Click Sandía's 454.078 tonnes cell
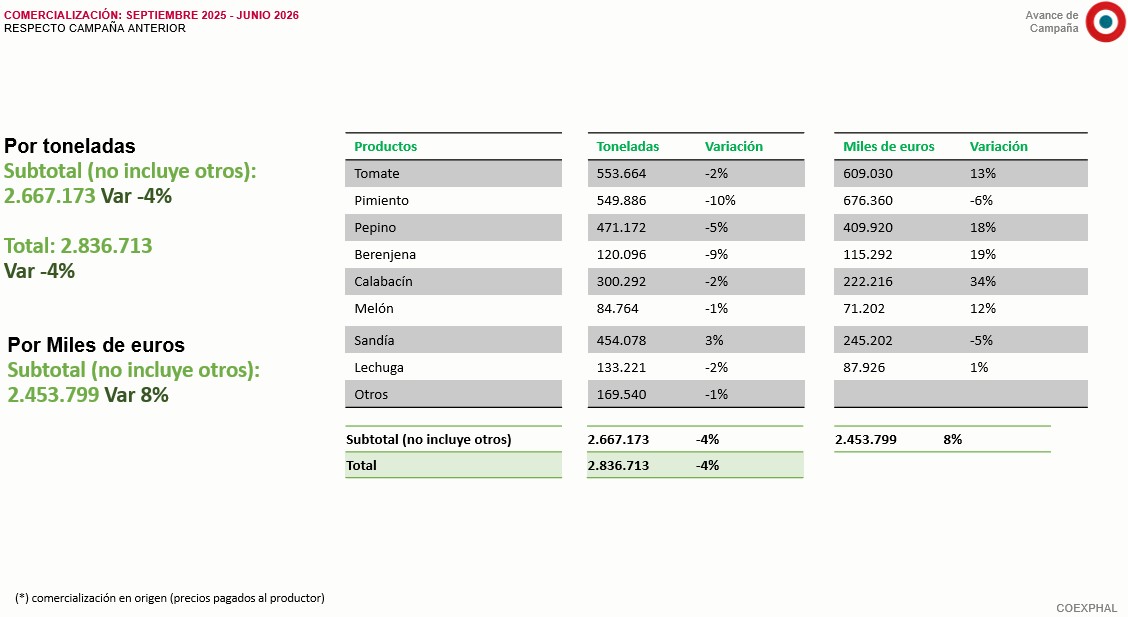This screenshot has height=617, width=1128. (x=621, y=340)
